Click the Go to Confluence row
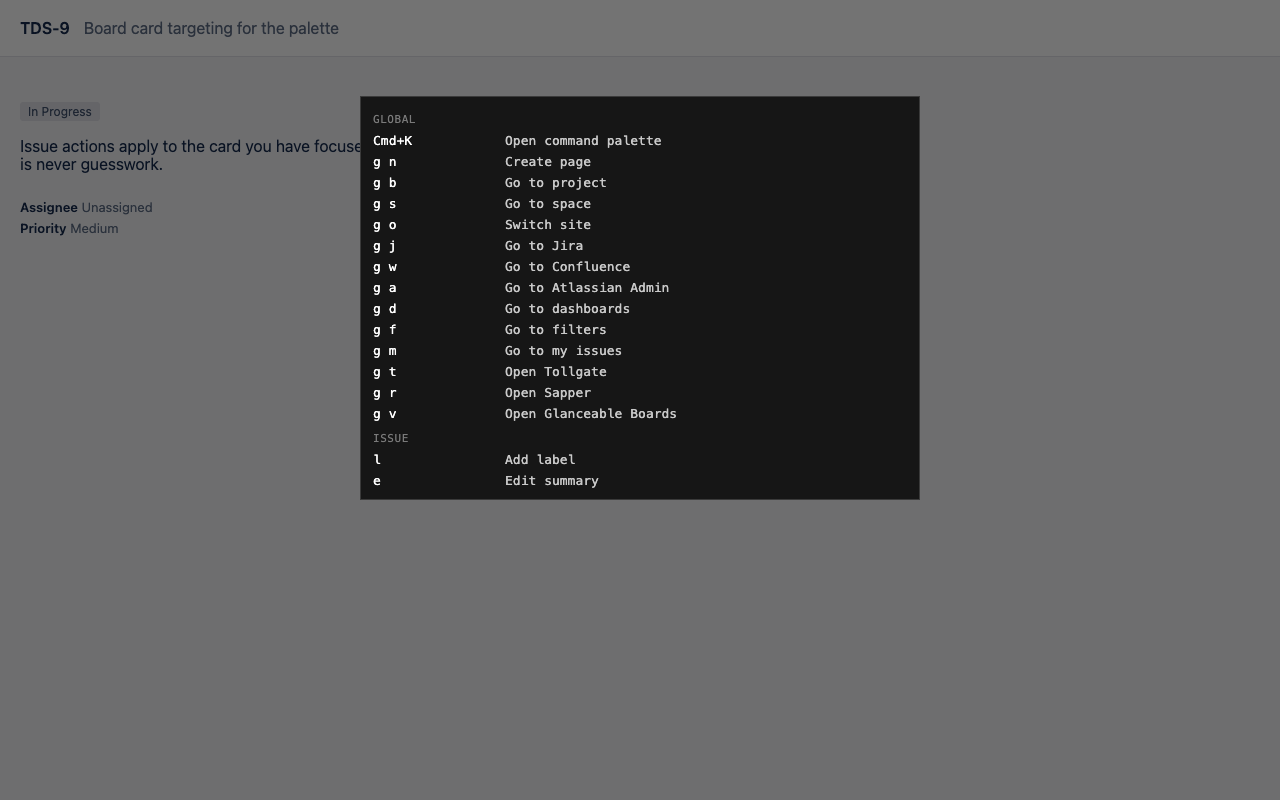The image size is (1280, 800). point(640,267)
